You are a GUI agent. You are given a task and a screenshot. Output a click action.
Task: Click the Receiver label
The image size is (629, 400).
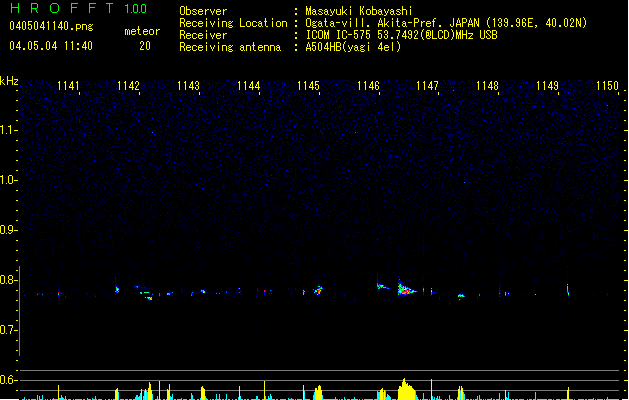coord(203,35)
